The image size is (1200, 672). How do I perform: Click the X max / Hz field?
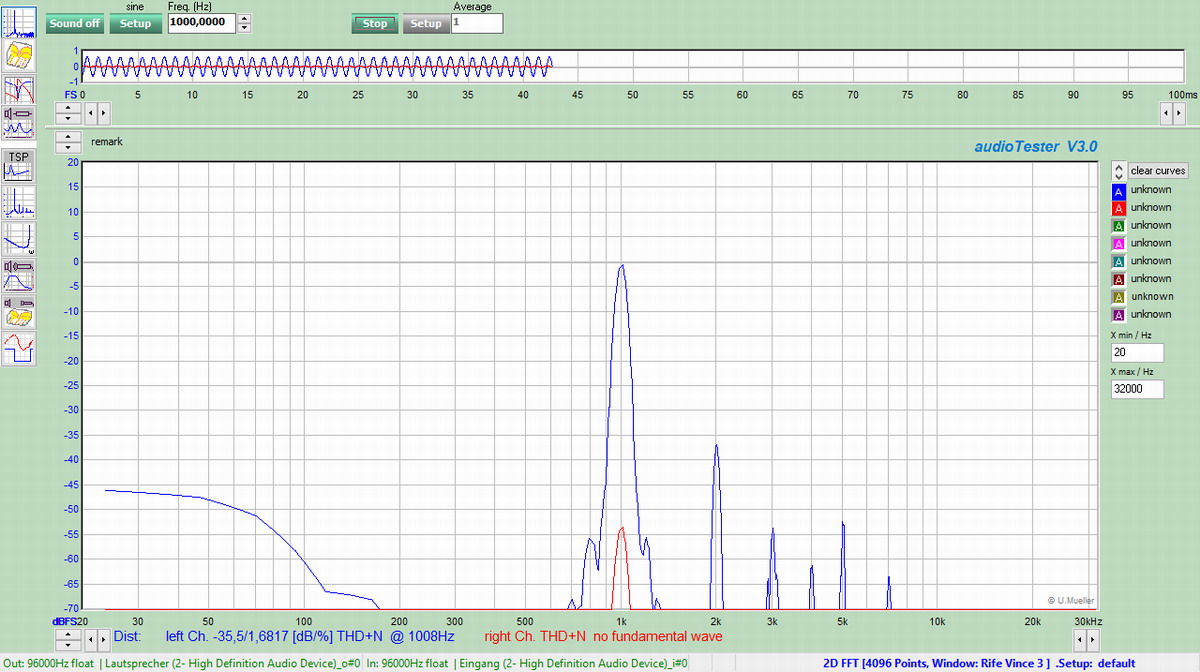[1137, 389]
